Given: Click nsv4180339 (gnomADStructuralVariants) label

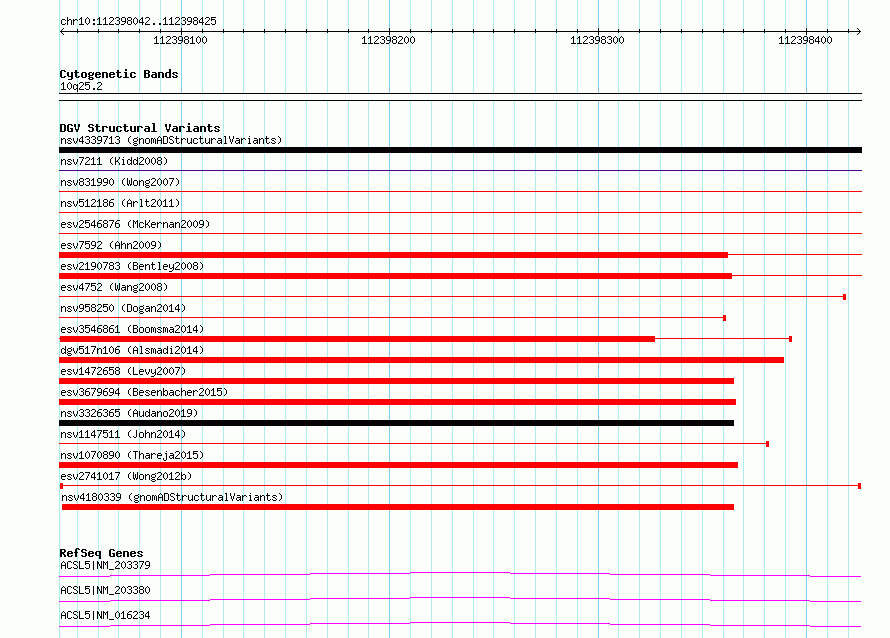Looking at the screenshot, I should click(x=172, y=497).
